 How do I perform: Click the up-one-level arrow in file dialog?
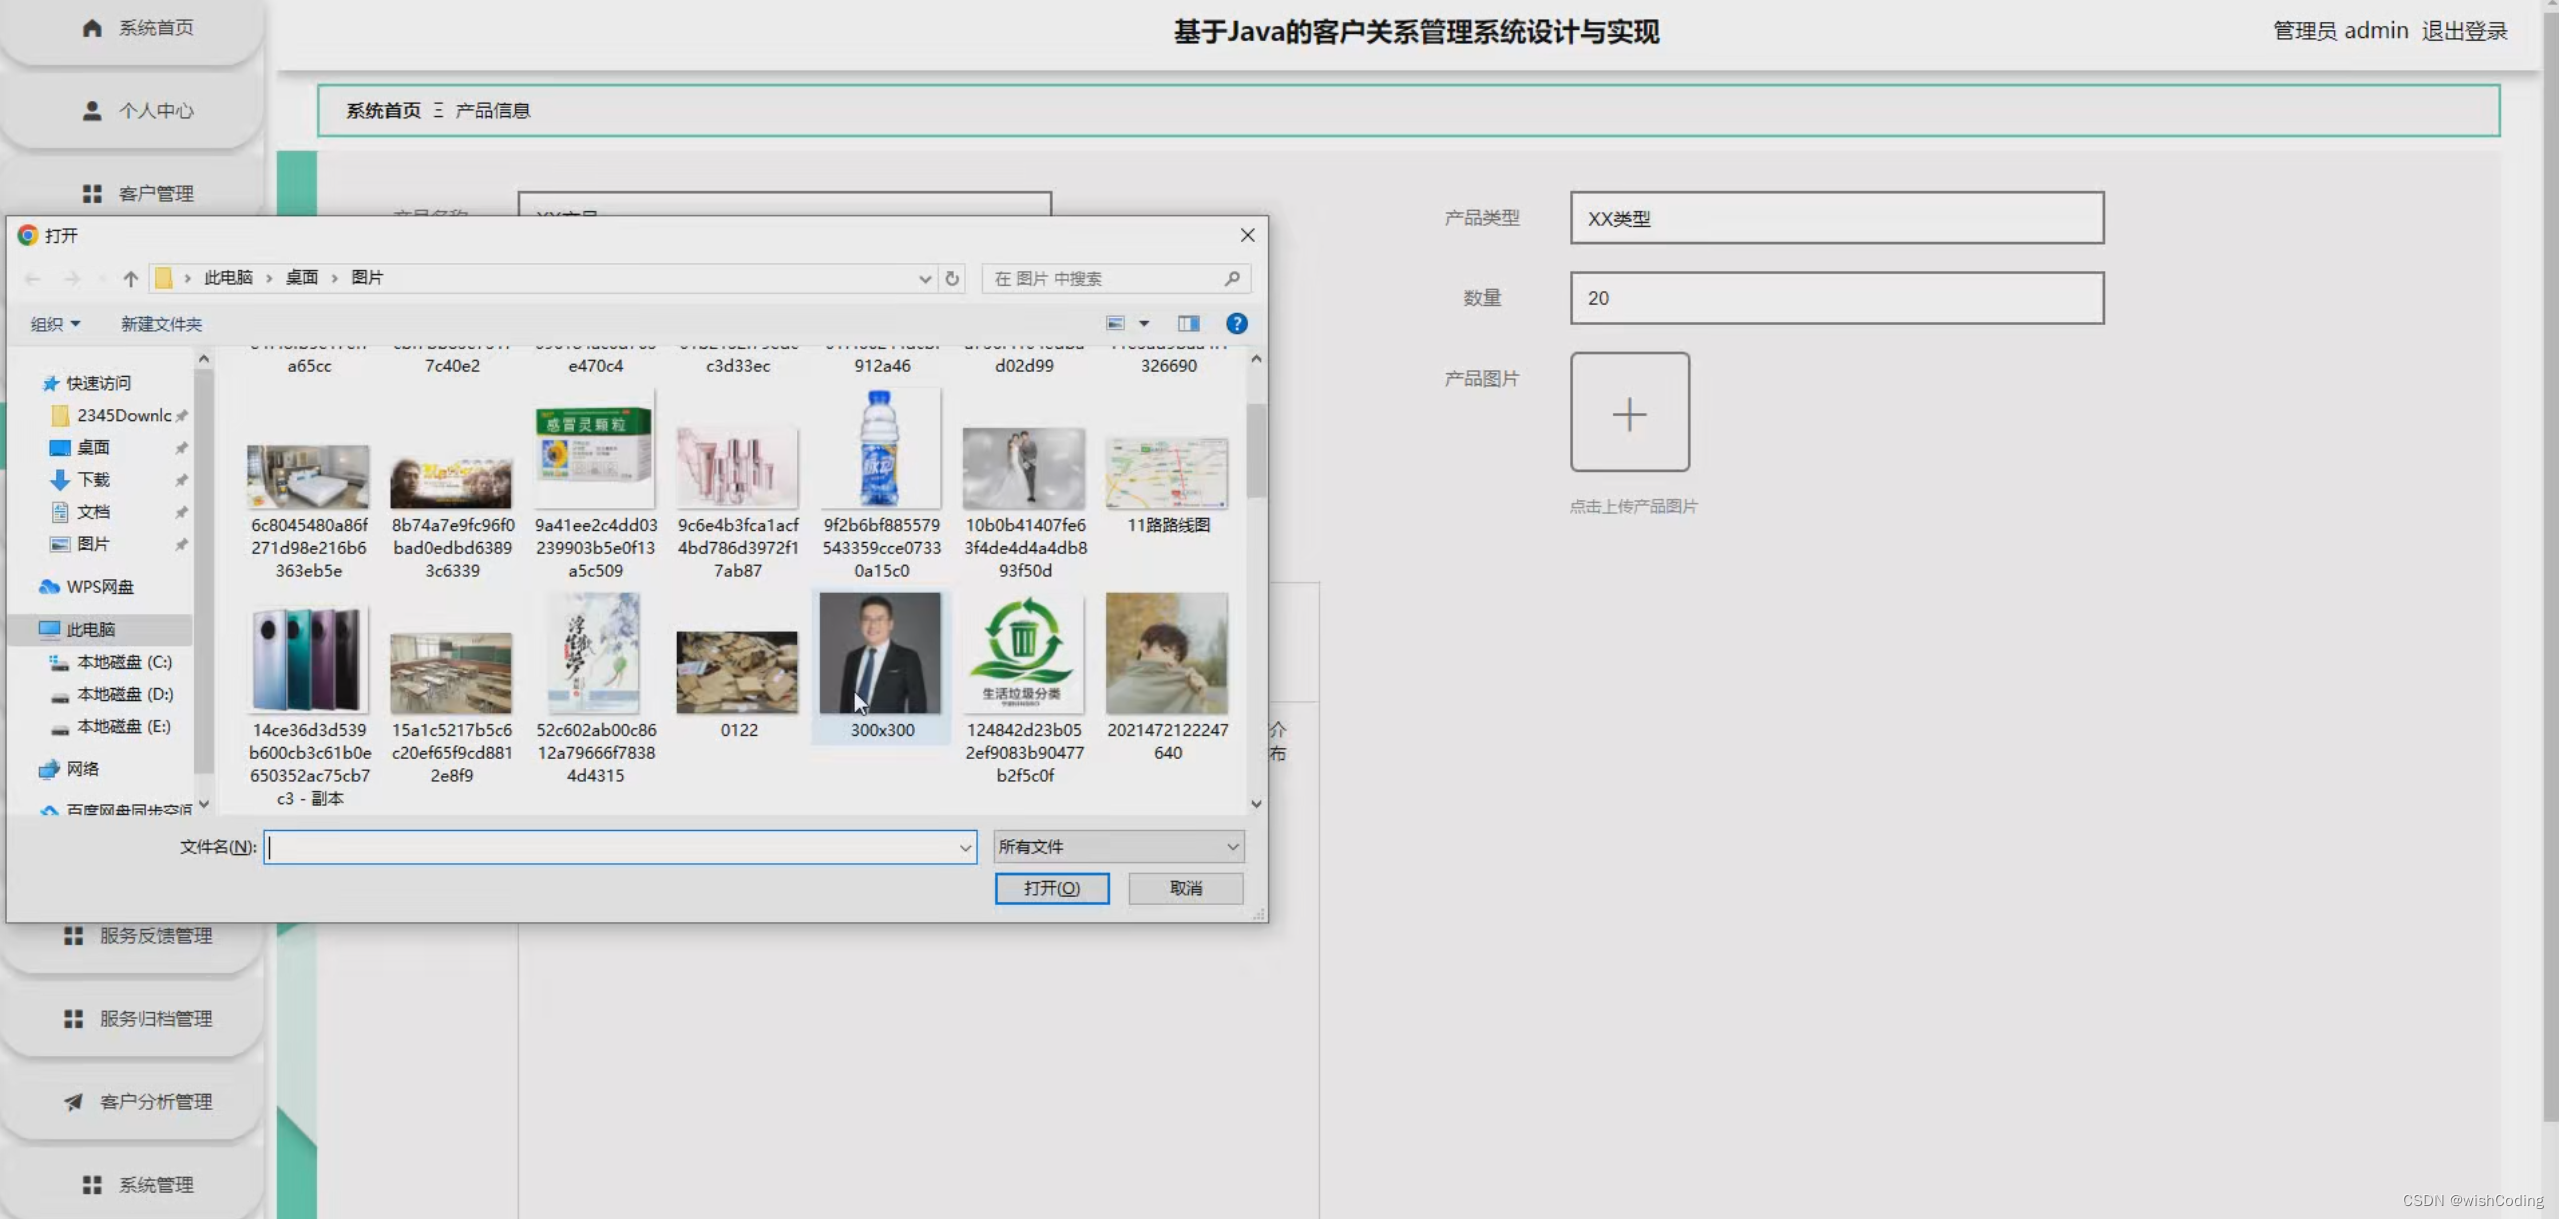click(130, 278)
